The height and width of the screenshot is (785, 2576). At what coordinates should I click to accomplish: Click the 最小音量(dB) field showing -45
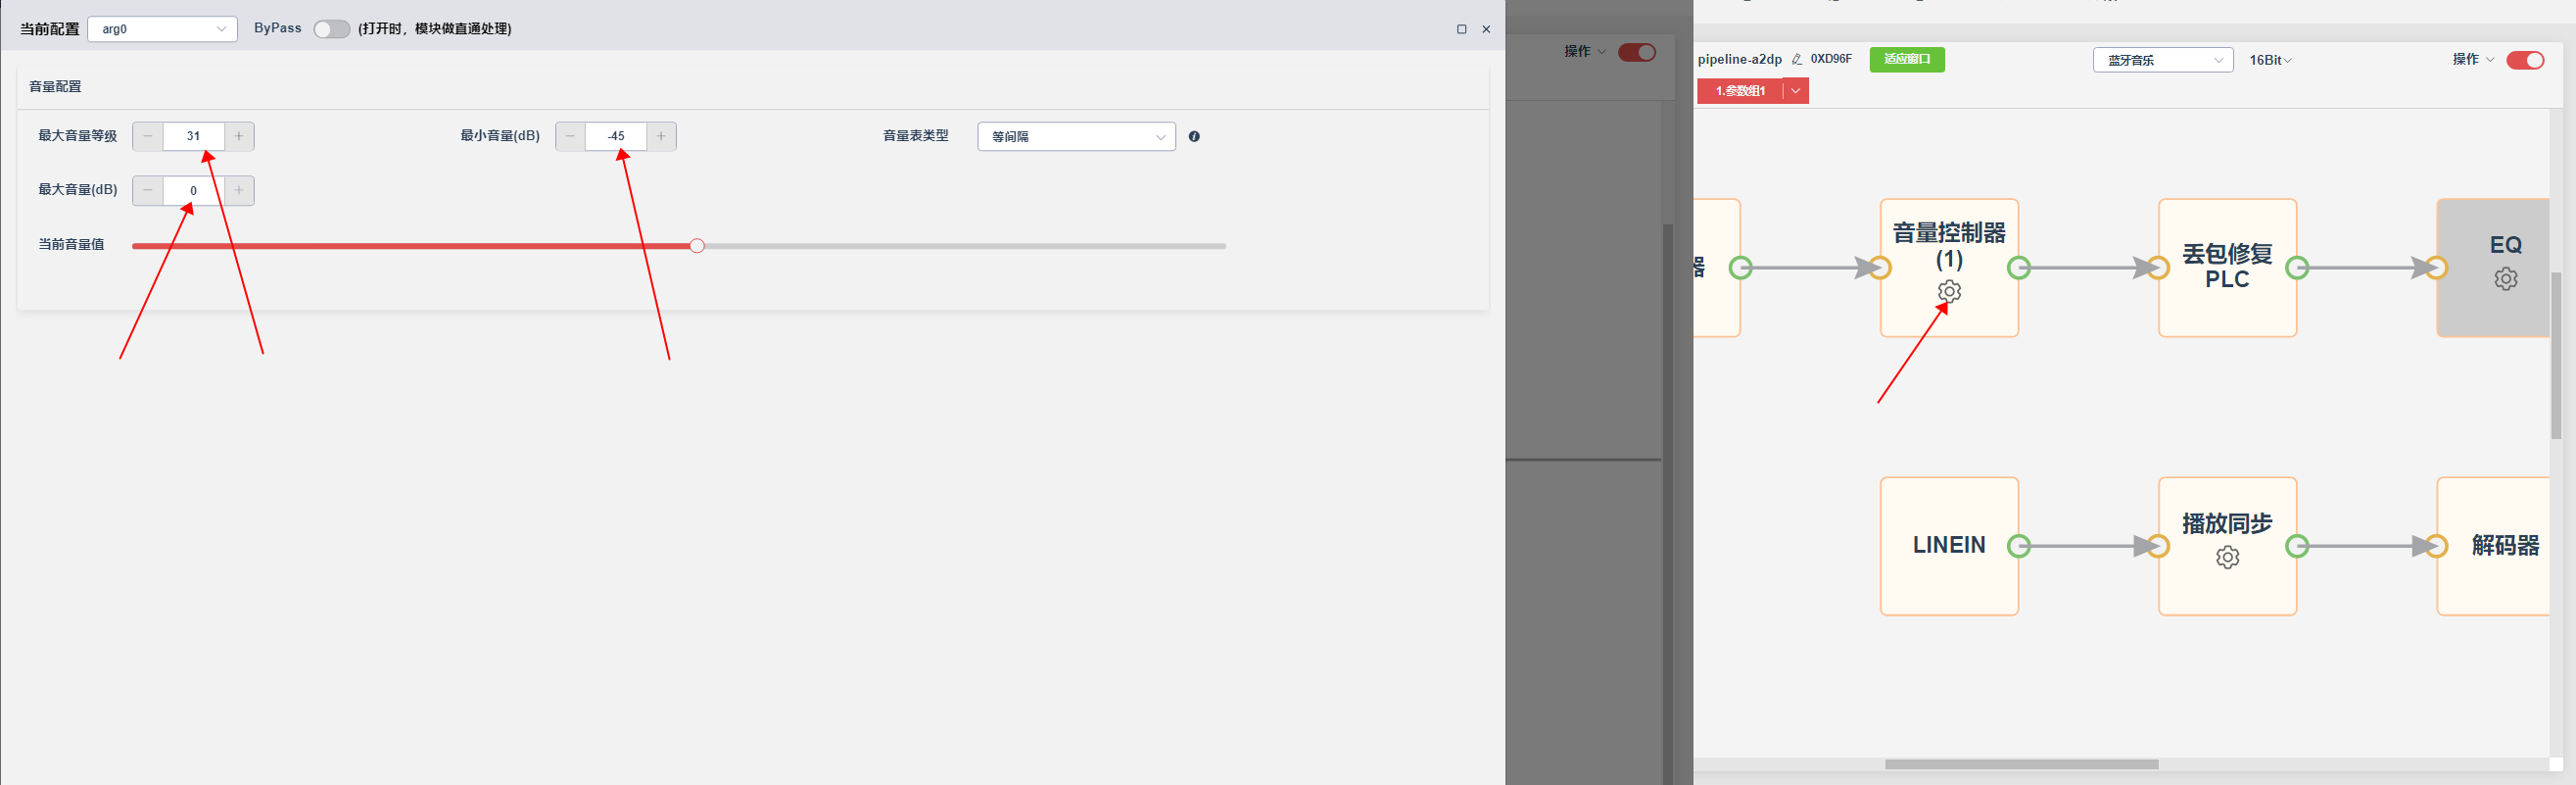tap(616, 136)
